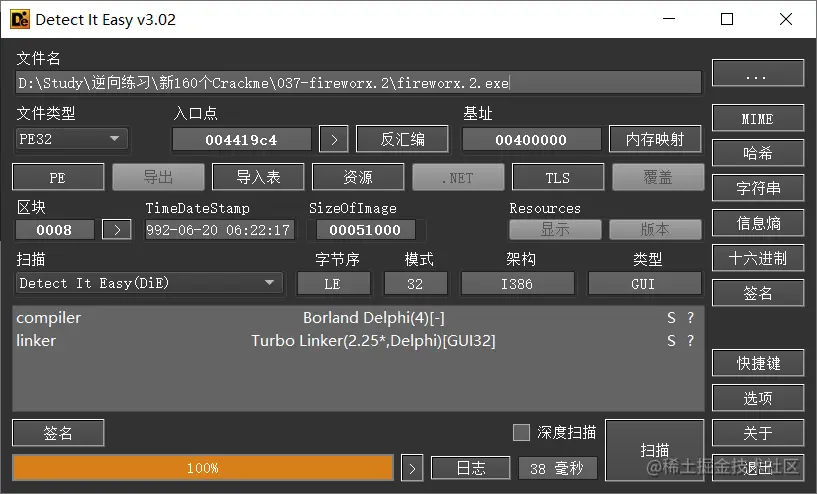The width and height of the screenshot is (817, 494).
Task: Open the 信息熵 entropy button
Action: (758, 223)
